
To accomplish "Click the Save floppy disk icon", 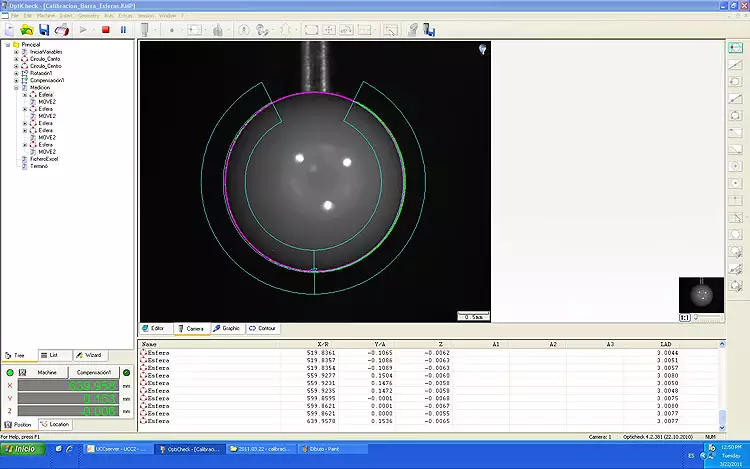I will click(44, 30).
